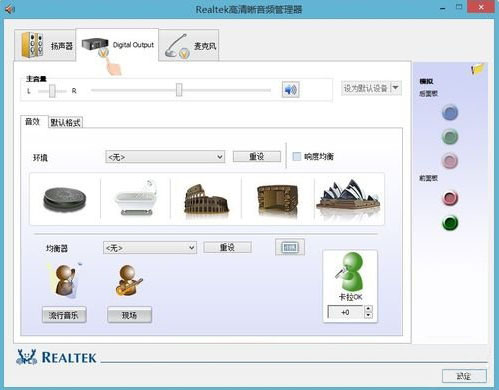Screen dimensions: 499x390
Task: Maximize the Realtek audio manager window
Action: [459, 7]
